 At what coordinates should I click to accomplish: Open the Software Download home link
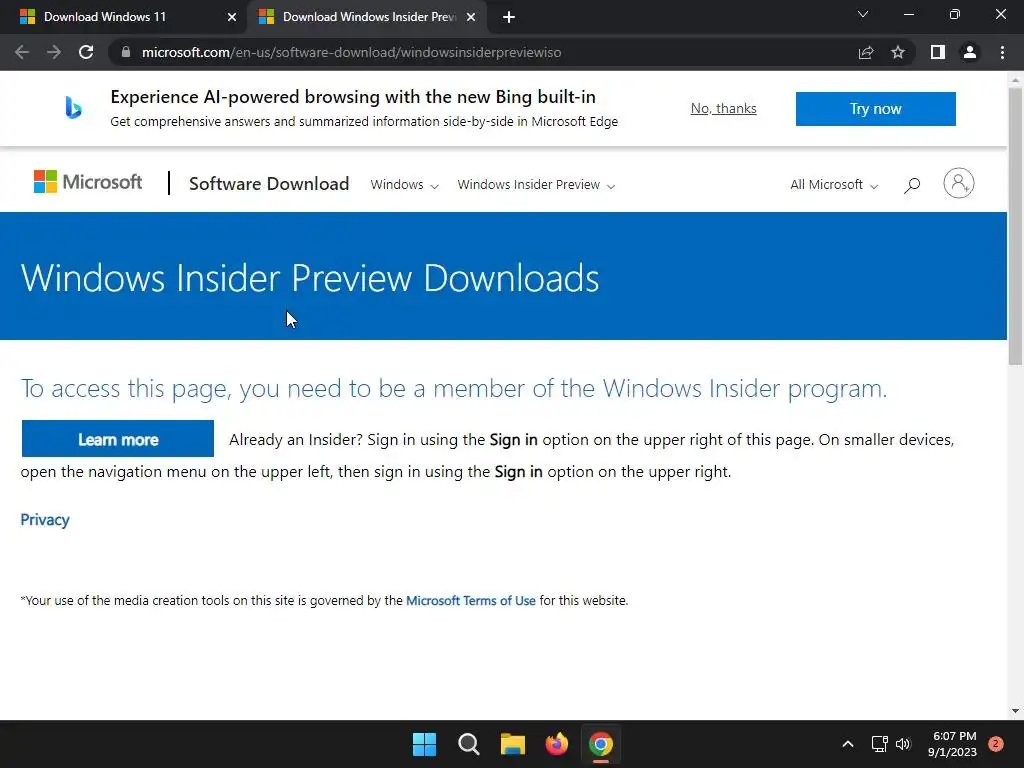click(x=269, y=184)
